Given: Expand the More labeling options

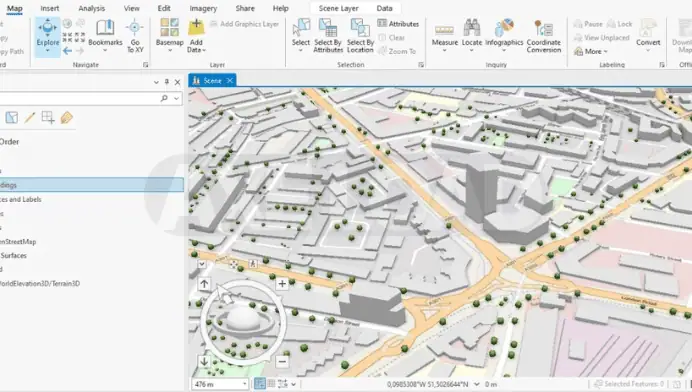Looking at the screenshot, I should [x=590, y=51].
